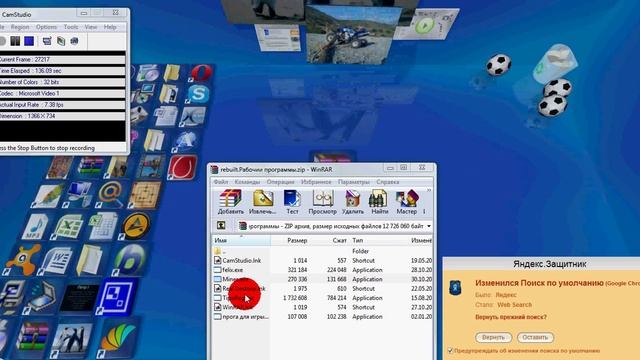Click the Оставить button in Яндекс.Защитник
Image resolution: width=640 pixels, height=360 pixels.
pyautogui.click(x=535, y=337)
